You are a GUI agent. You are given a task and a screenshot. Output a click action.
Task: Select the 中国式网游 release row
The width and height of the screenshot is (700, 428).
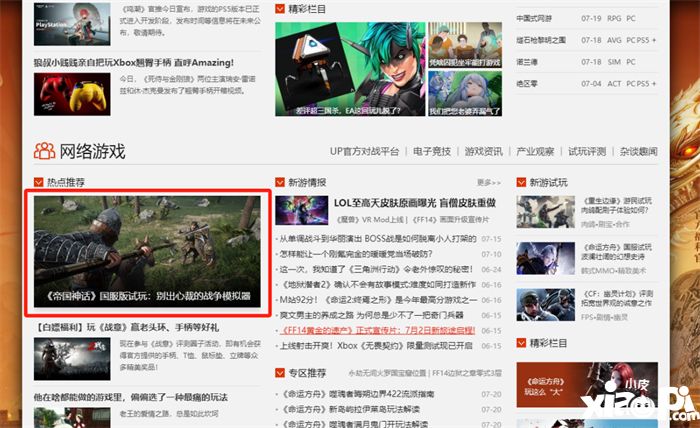pyautogui.click(x=587, y=19)
